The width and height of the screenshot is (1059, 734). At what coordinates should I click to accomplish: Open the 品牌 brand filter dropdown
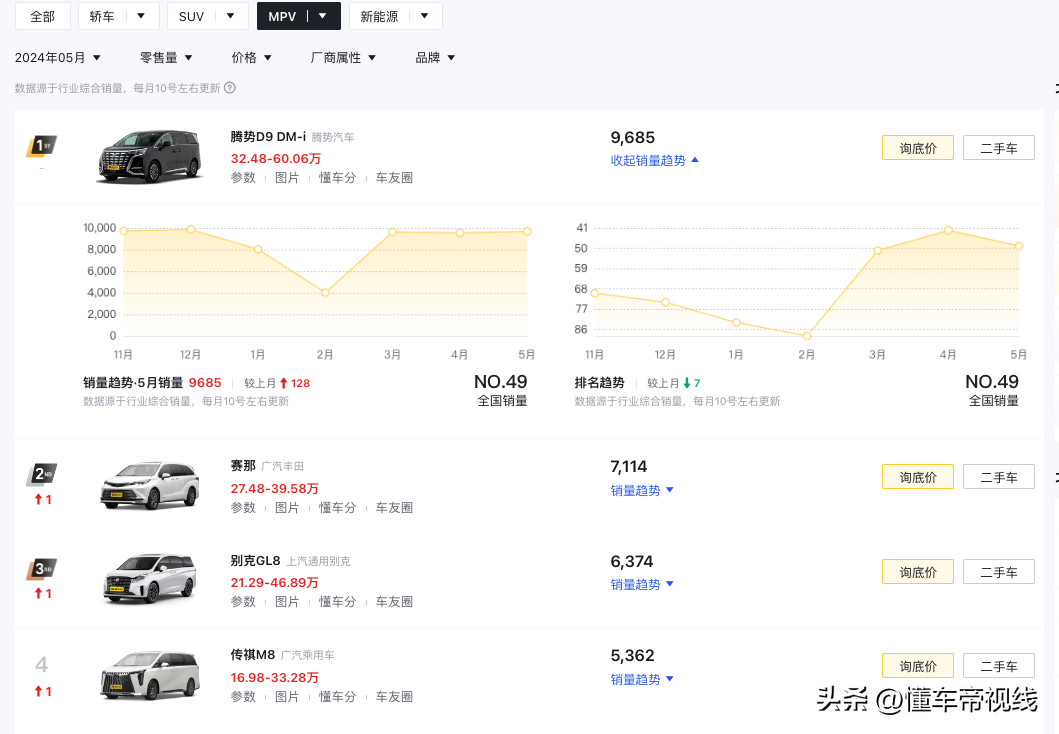click(434, 57)
